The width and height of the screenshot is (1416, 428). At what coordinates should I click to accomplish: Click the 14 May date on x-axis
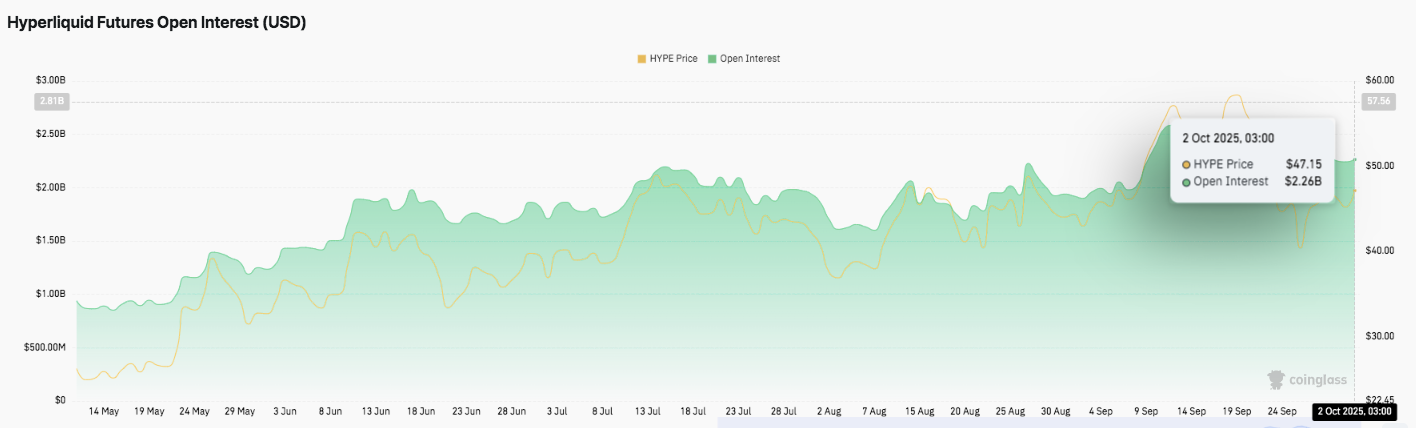click(x=104, y=411)
